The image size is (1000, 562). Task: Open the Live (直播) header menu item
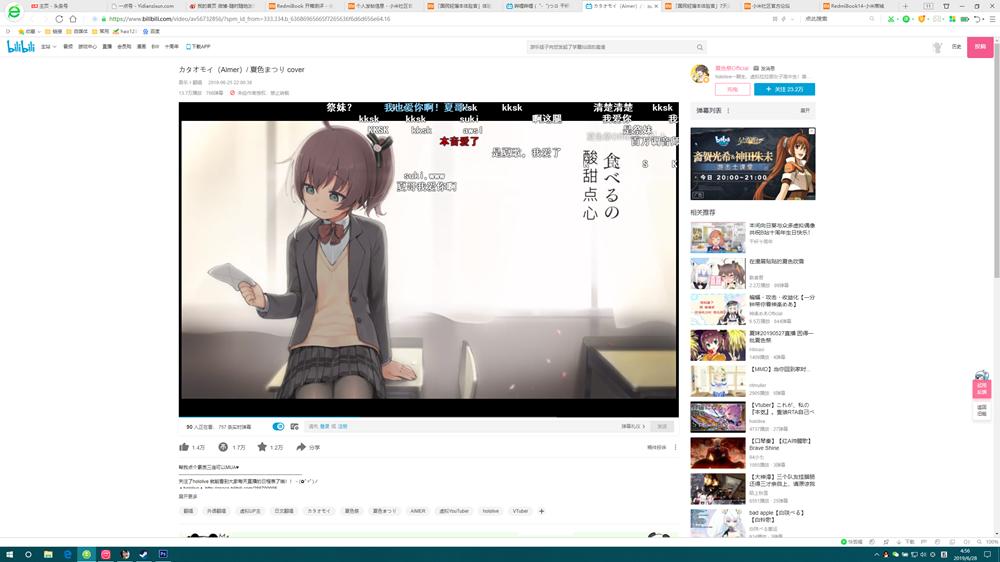(107, 47)
